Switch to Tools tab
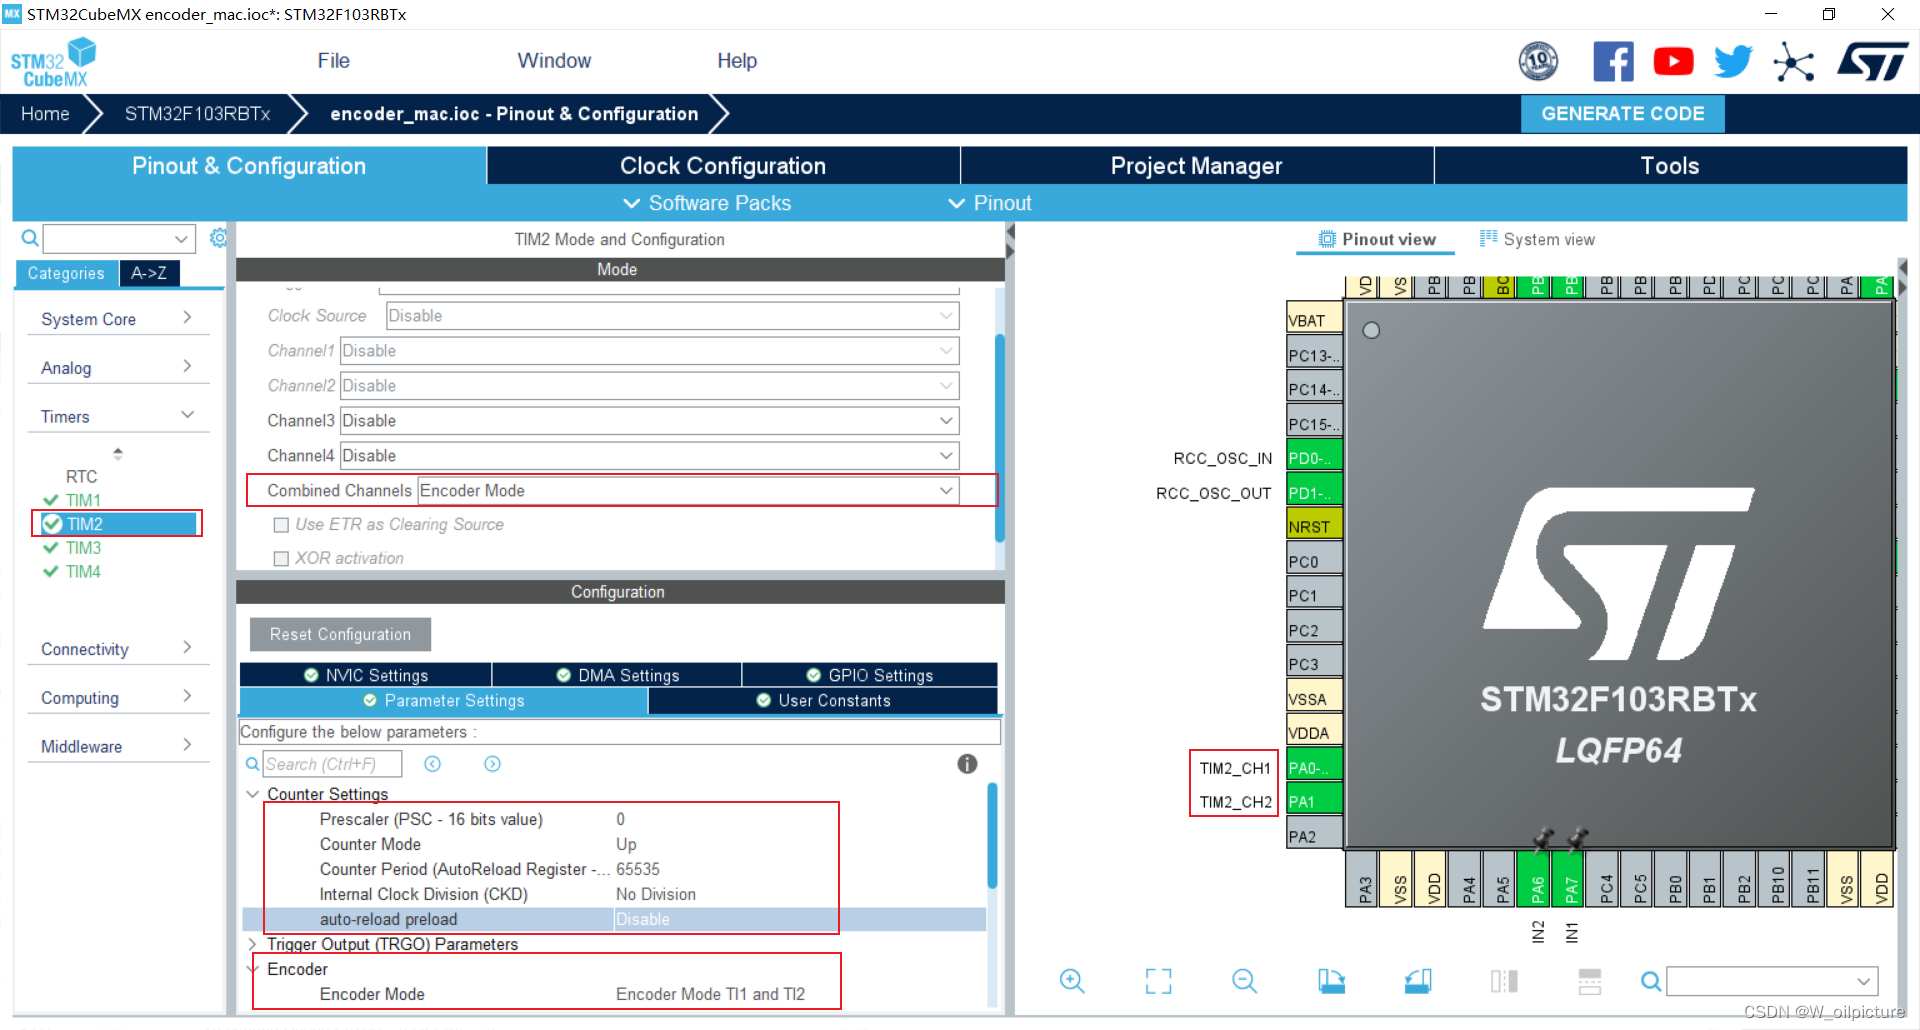 point(1670,166)
